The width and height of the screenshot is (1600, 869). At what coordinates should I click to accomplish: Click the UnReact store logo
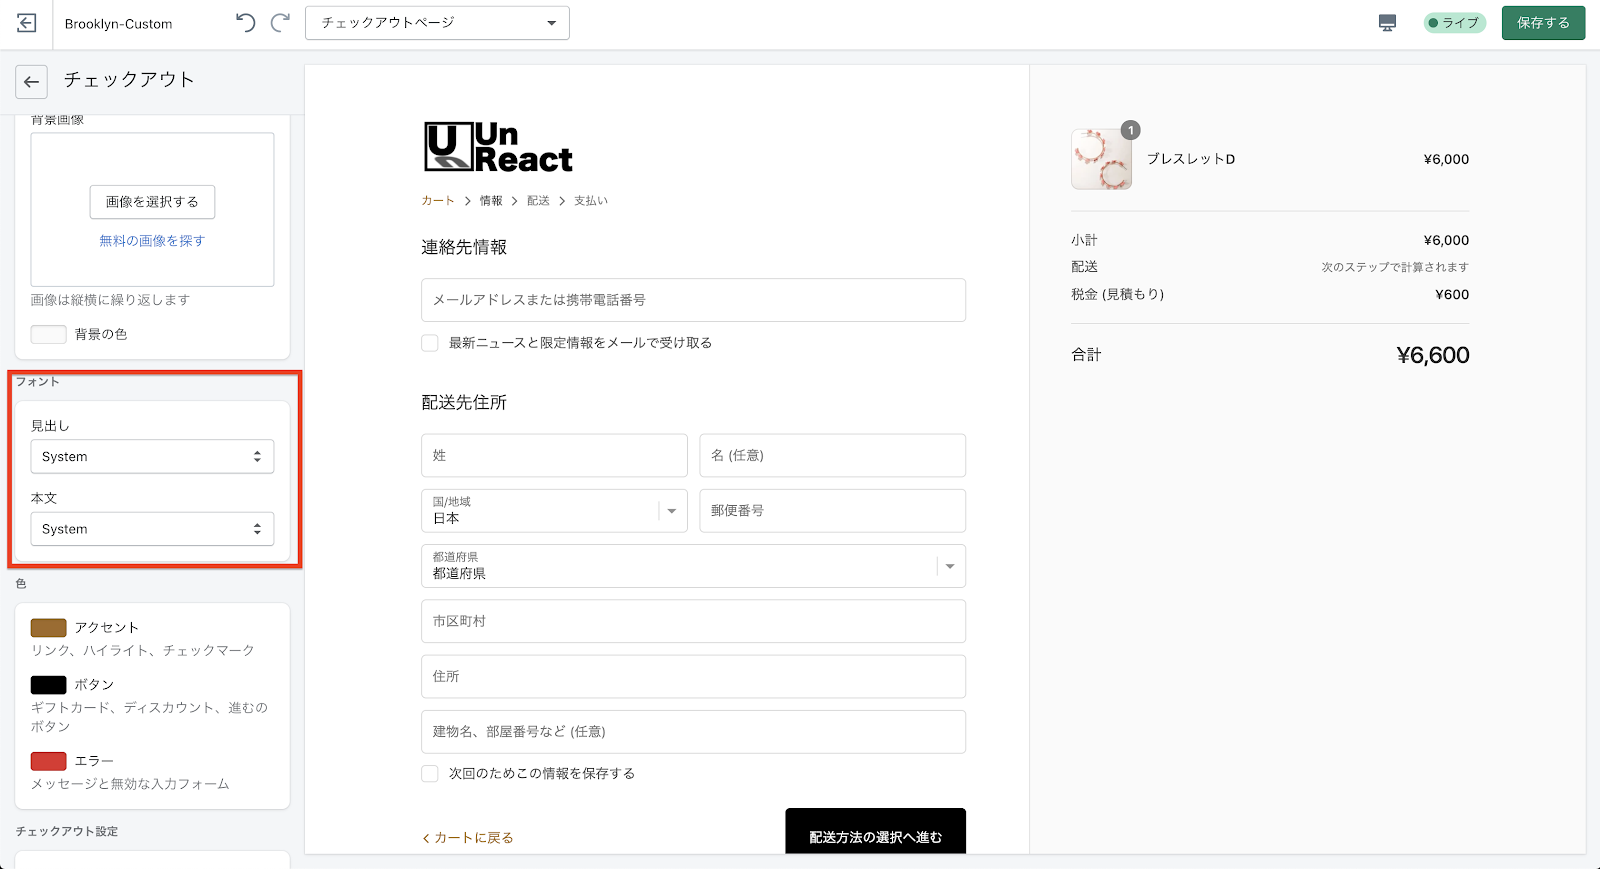[498, 147]
